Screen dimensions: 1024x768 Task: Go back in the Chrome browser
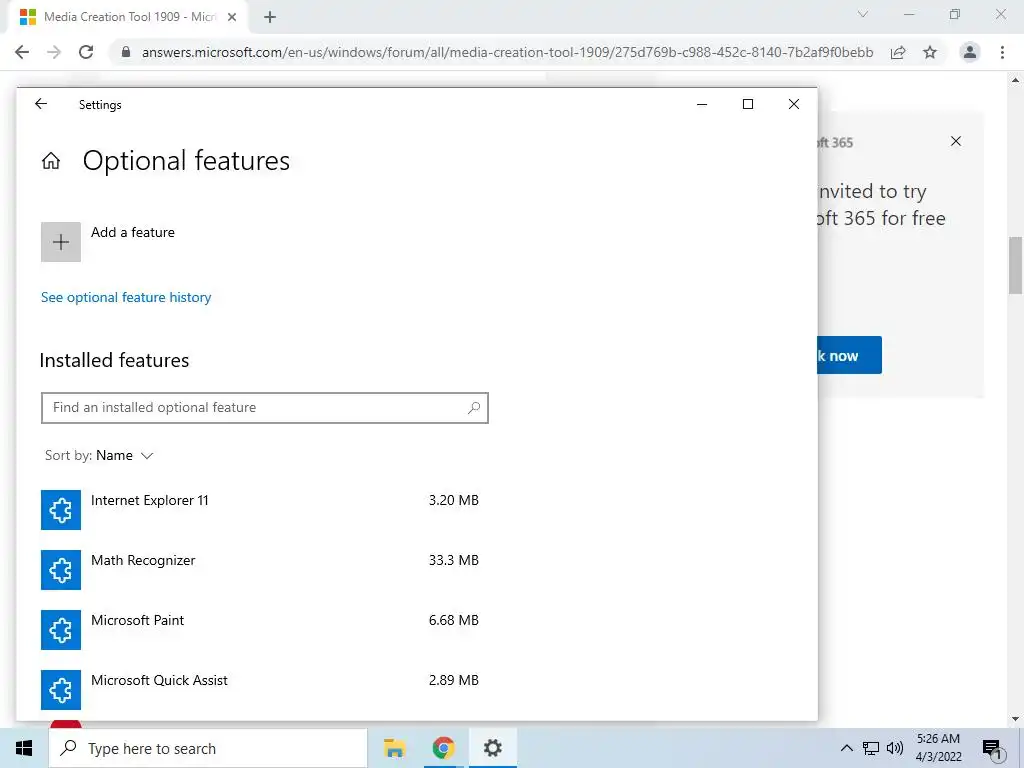click(22, 52)
